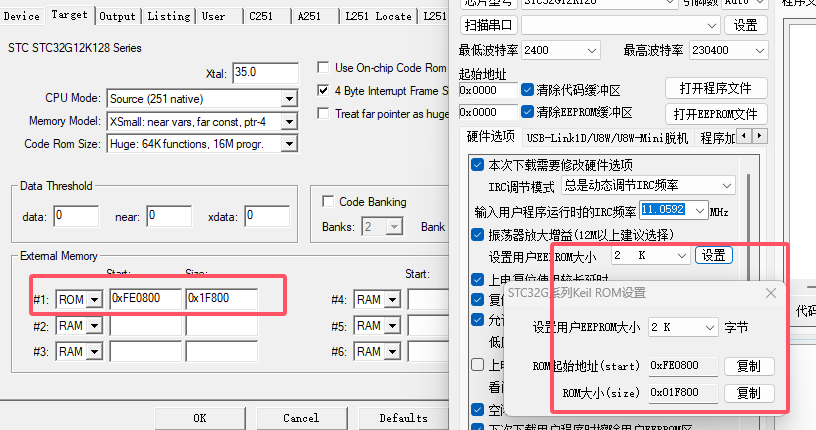Toggle 清除EEPROM缓冲区 checkbox

[x=527, y=111]
